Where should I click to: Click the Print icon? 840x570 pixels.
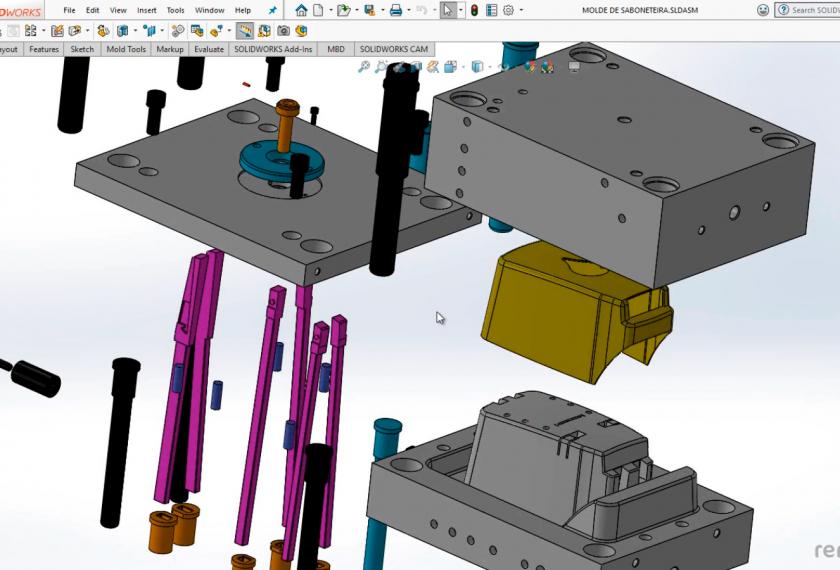click(x=395, y=10)
